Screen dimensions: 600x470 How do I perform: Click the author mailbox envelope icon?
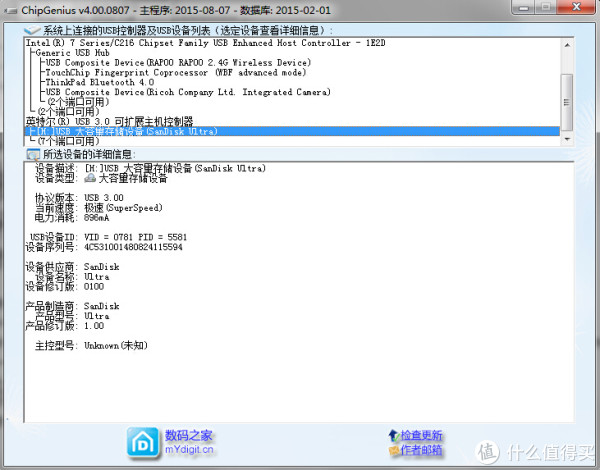(x=394, y=450)
